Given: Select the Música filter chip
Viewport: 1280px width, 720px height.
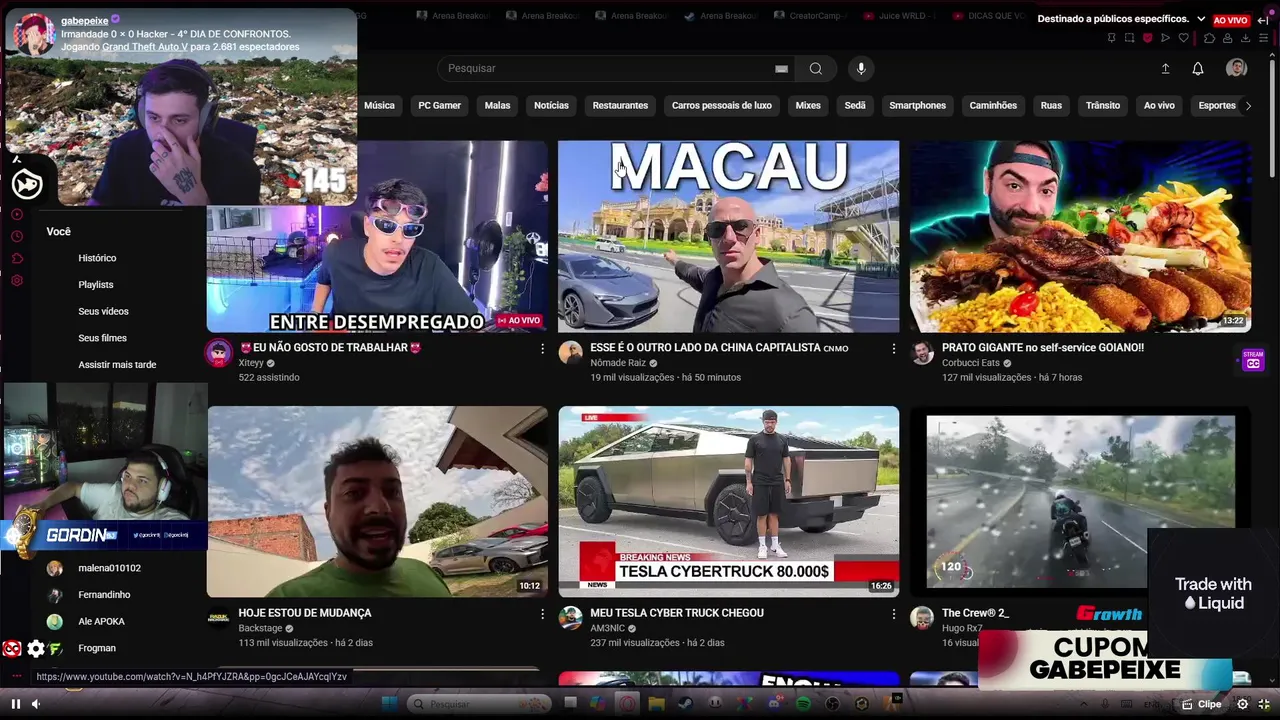Looking at the screenshot, I should (x=379, y=105).
